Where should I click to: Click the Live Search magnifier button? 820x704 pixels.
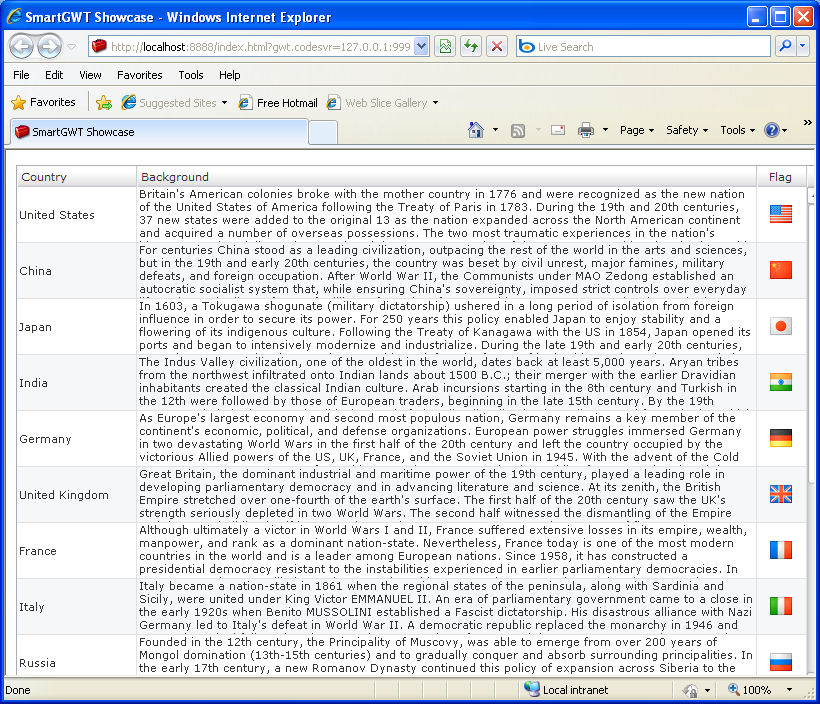click(x=785, y=47)
